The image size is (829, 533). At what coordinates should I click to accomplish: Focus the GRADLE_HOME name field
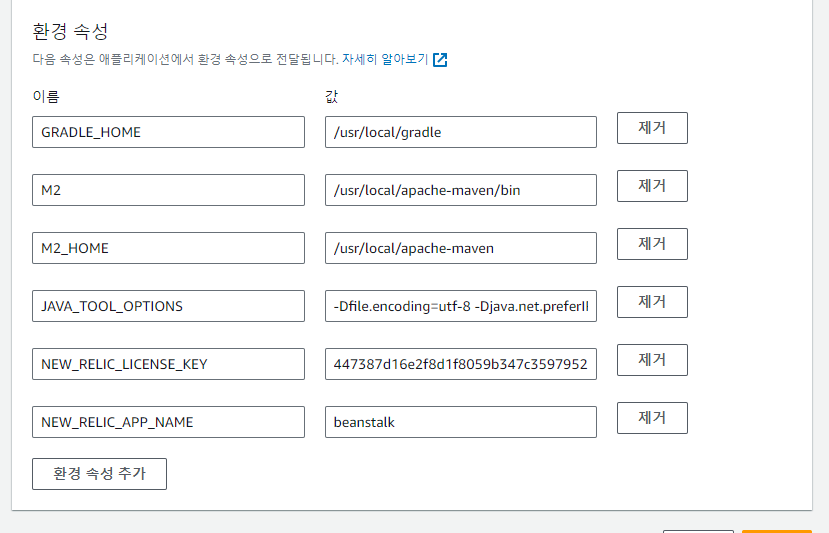168,132
